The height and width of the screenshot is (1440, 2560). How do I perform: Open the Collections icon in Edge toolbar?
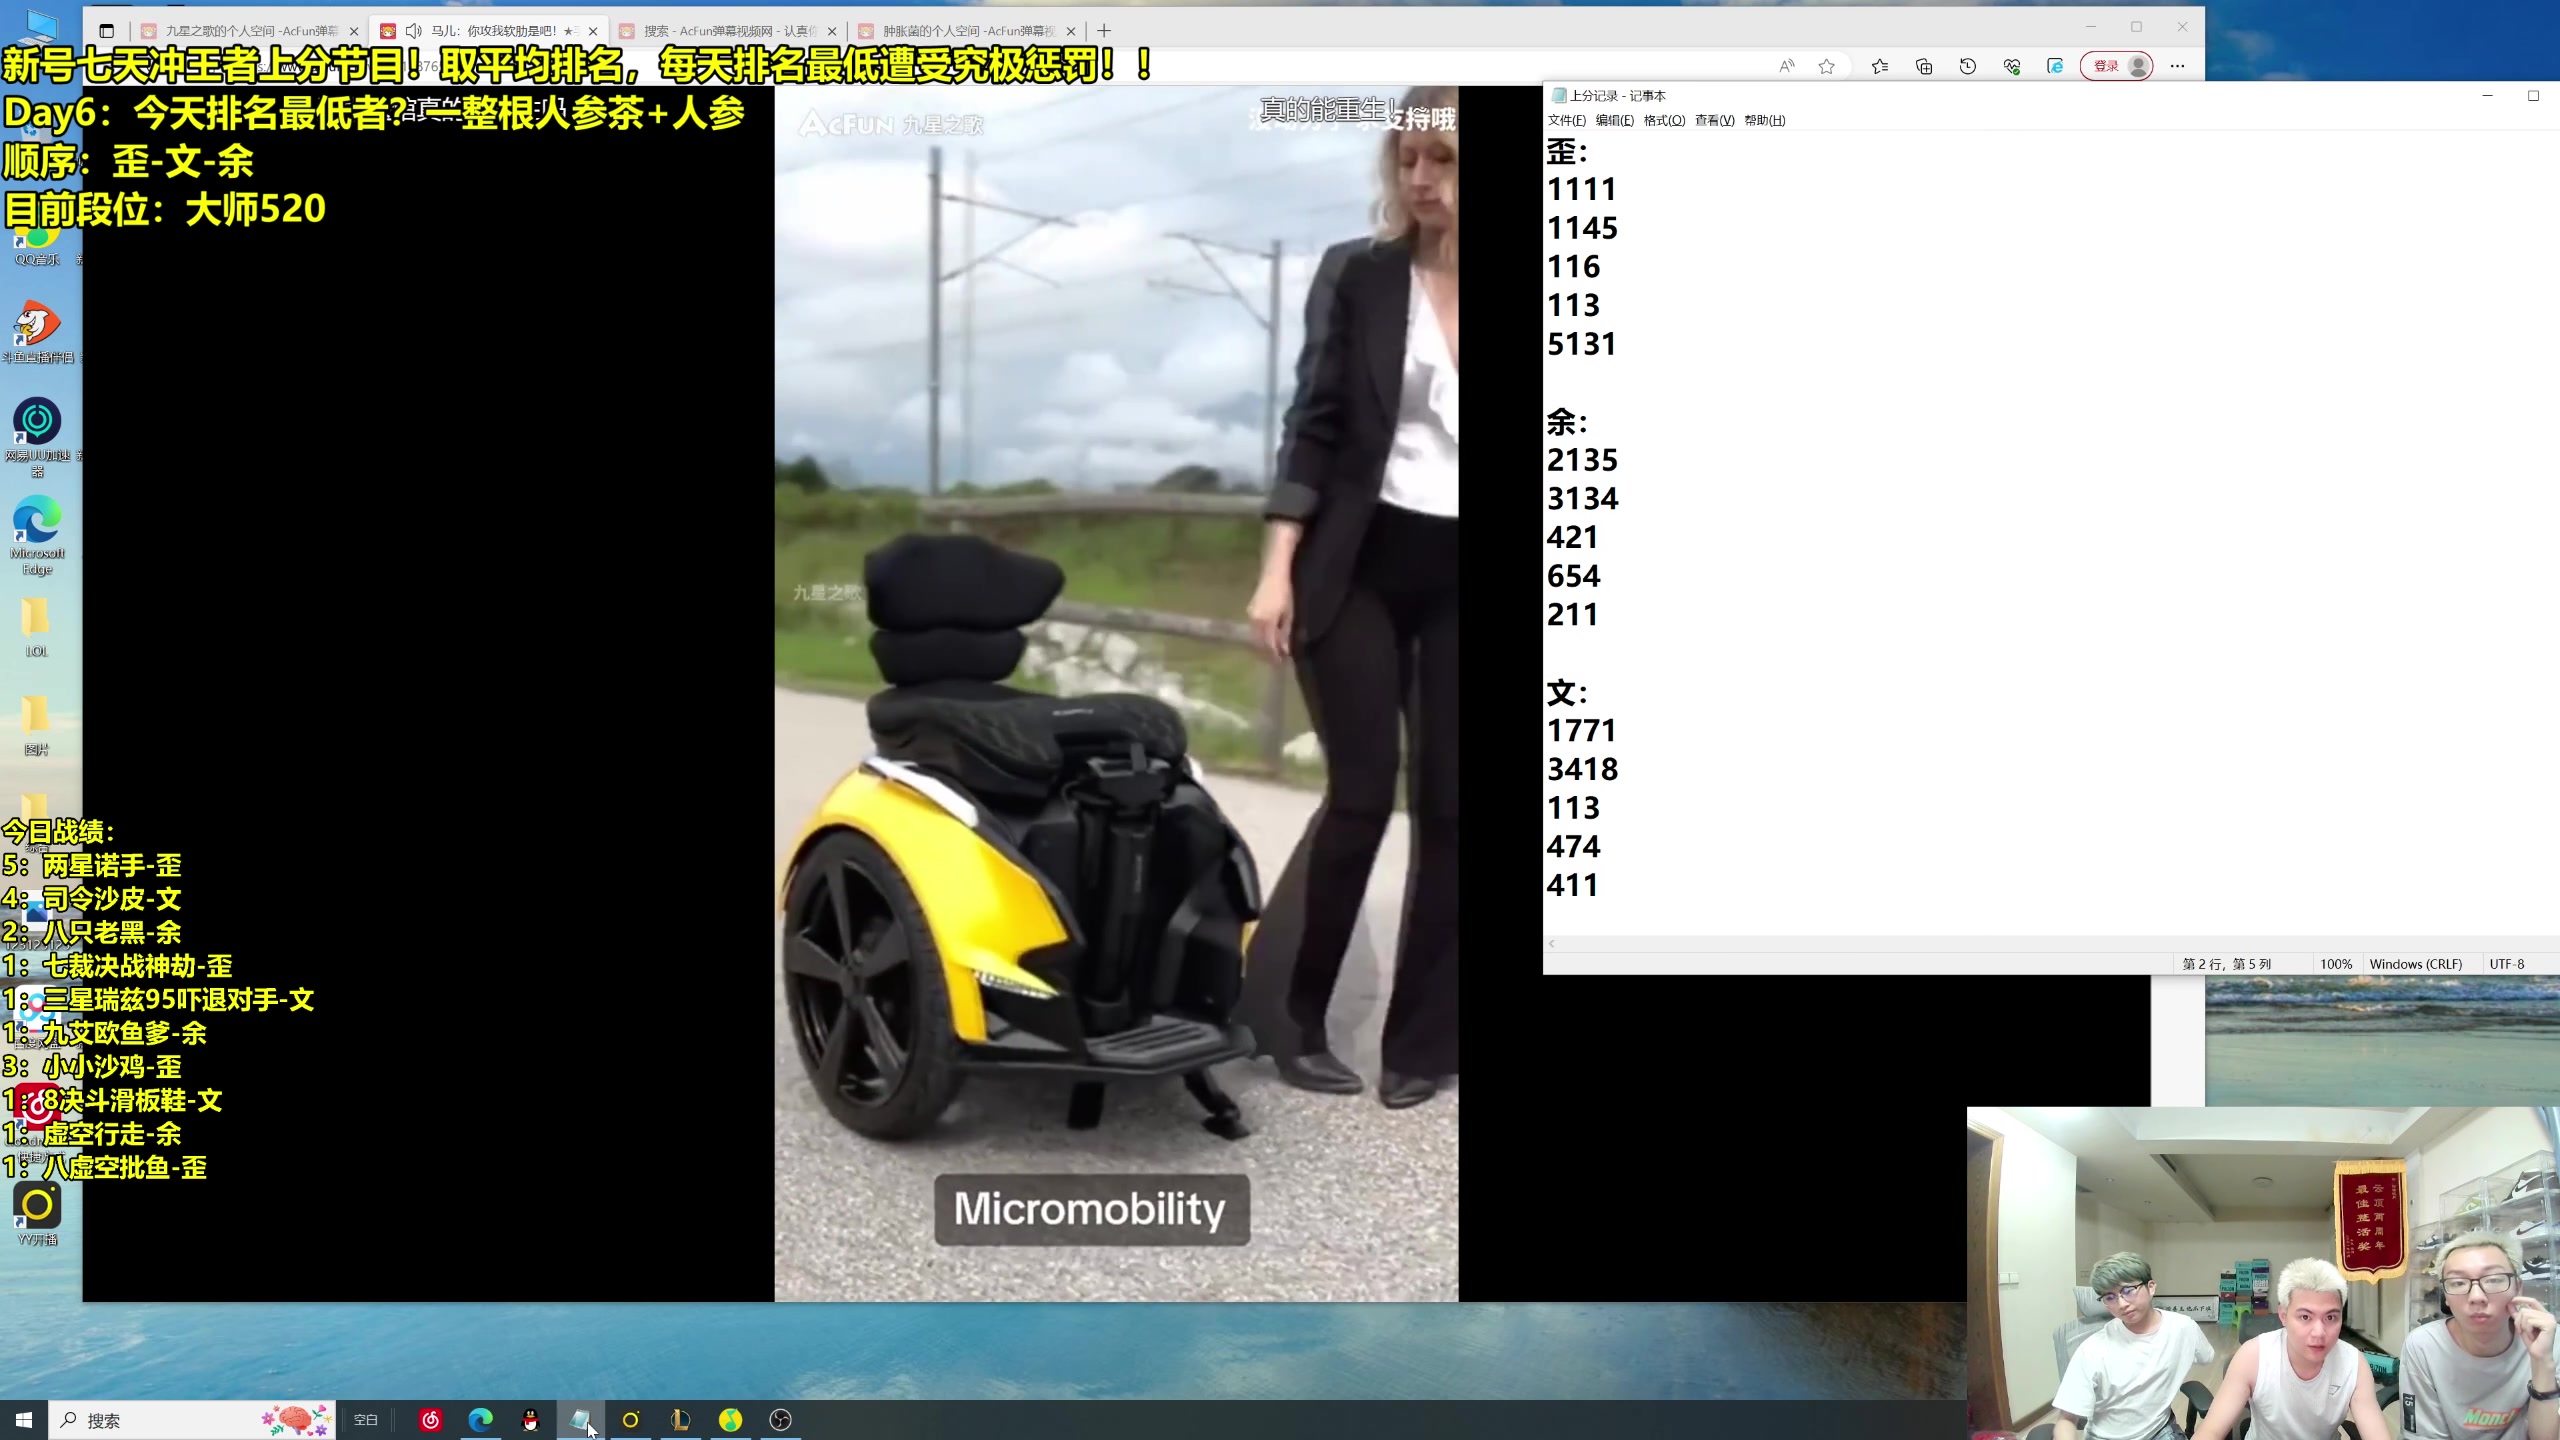(1924, 66)
